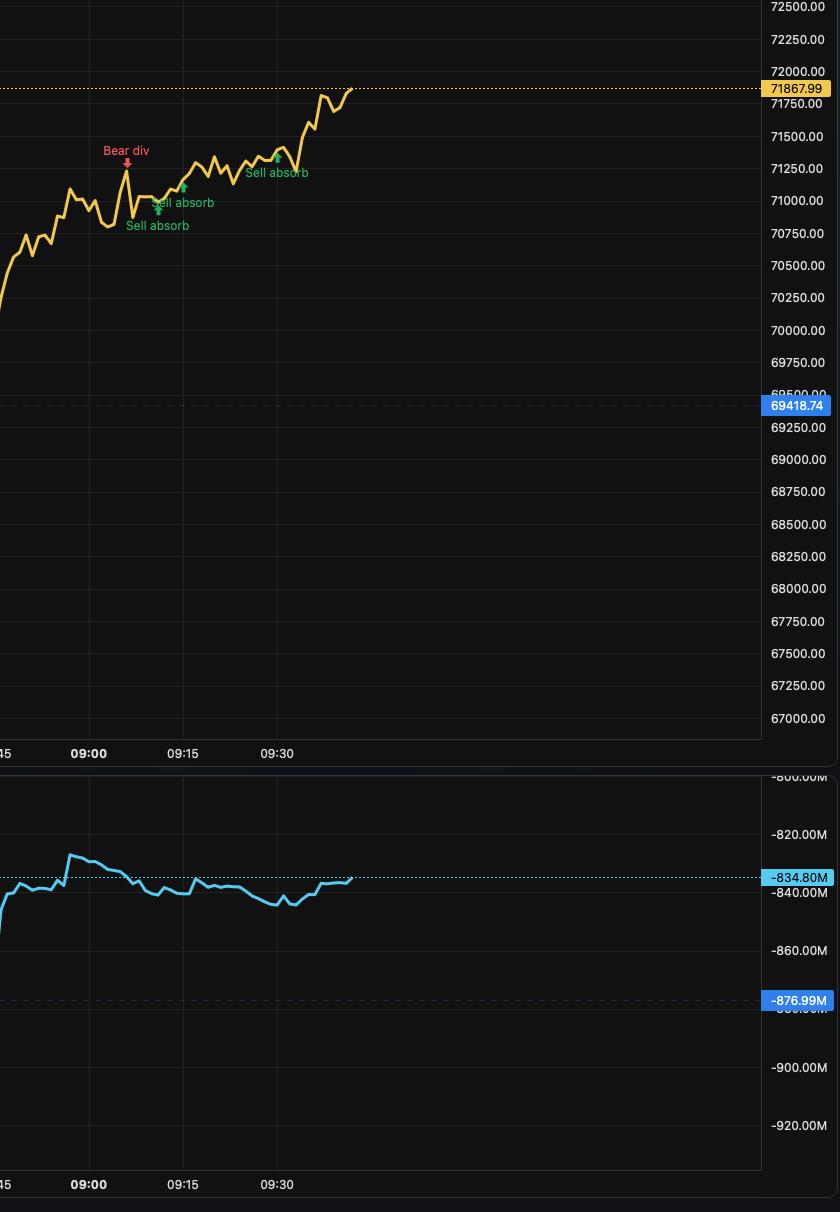Click the yellow price line's latest endpoint

(x=351, y=89)
